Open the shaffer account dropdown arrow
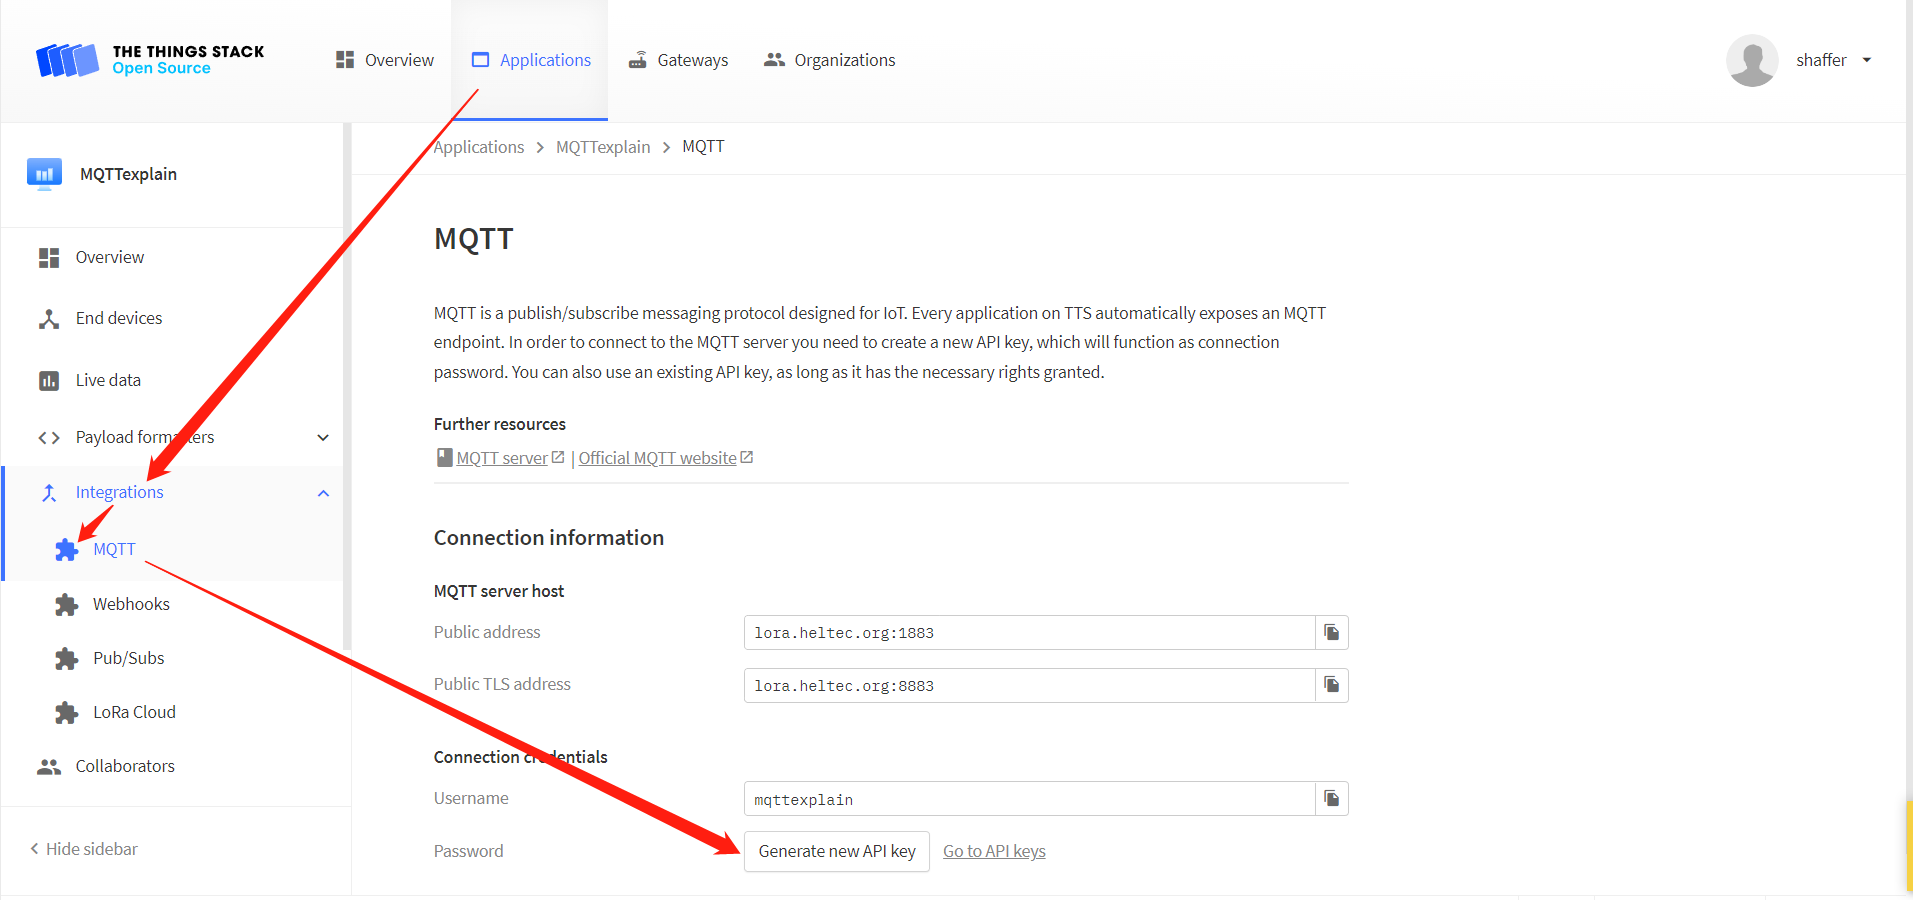Viewport: 1913px width, 900px height. [1866, 60]
